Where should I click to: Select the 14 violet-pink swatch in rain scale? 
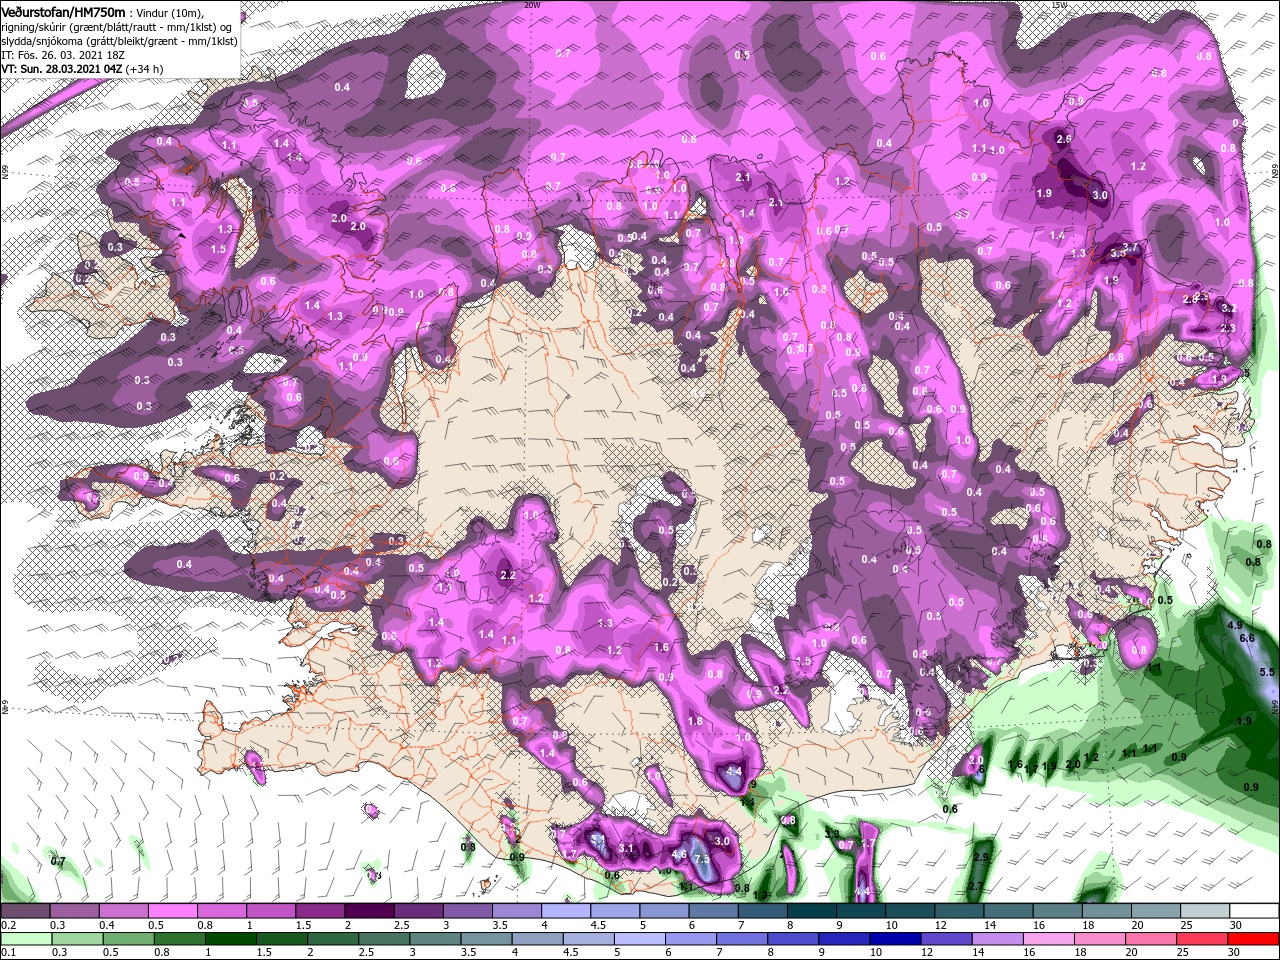click(x=996, y=938)
